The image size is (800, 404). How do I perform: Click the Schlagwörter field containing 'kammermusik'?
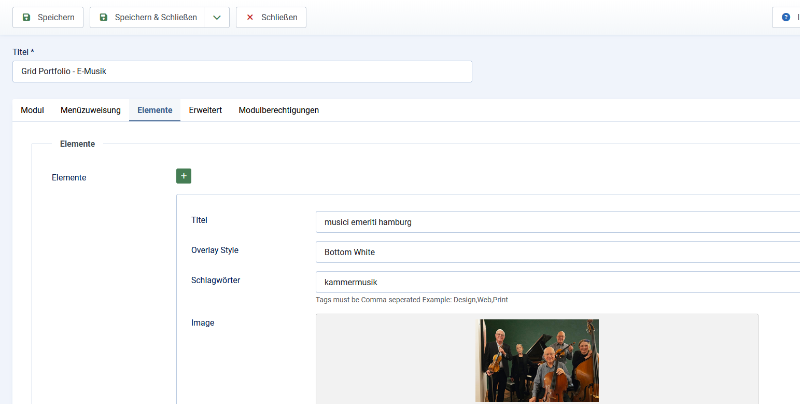pyautogui.click(x=556, y=282)
